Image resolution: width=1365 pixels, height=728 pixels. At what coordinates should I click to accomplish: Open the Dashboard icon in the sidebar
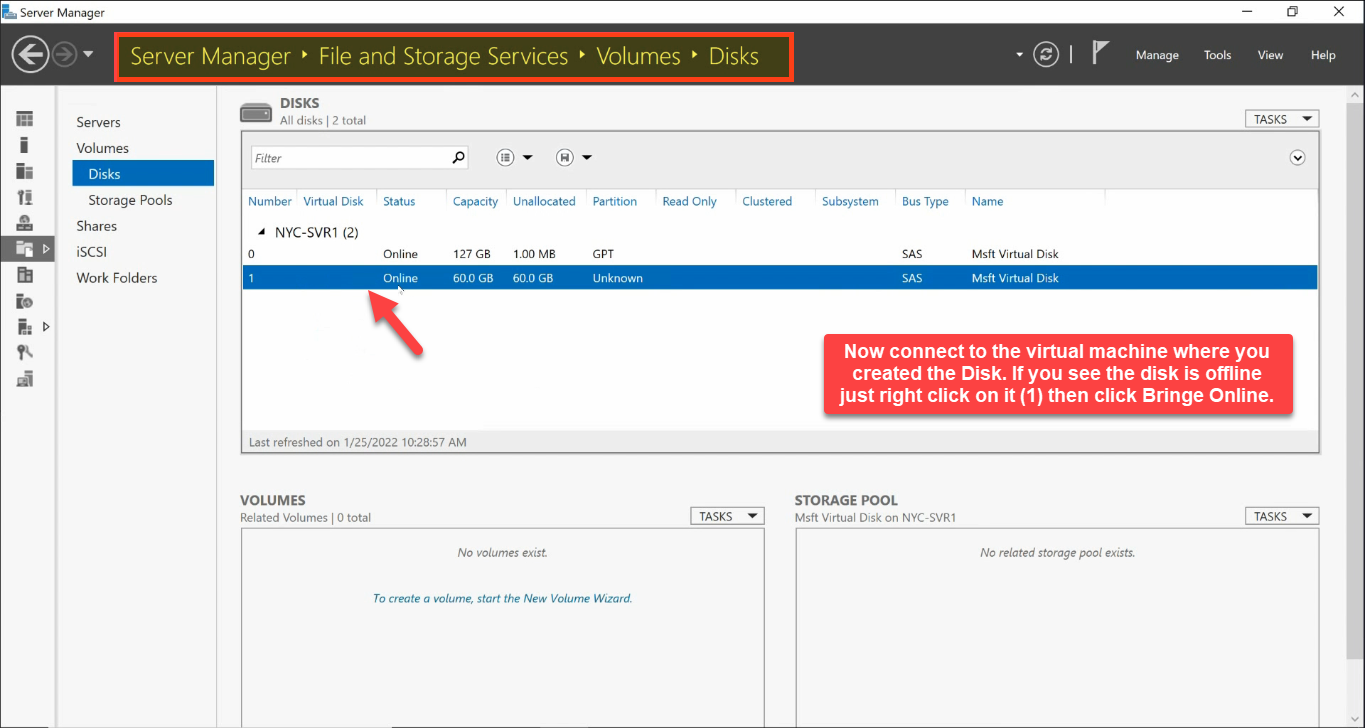pyautogui.click(x=25, y=119)
